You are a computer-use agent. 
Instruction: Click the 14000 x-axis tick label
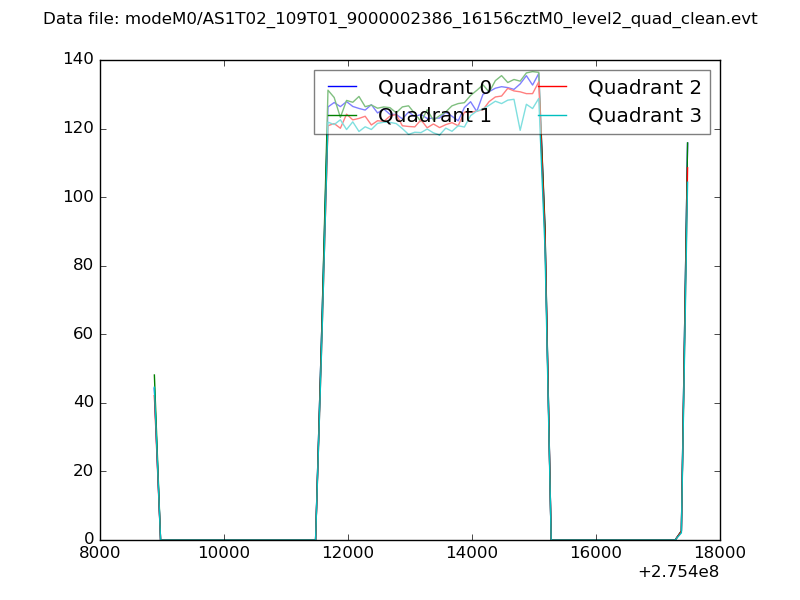[472, 553]
